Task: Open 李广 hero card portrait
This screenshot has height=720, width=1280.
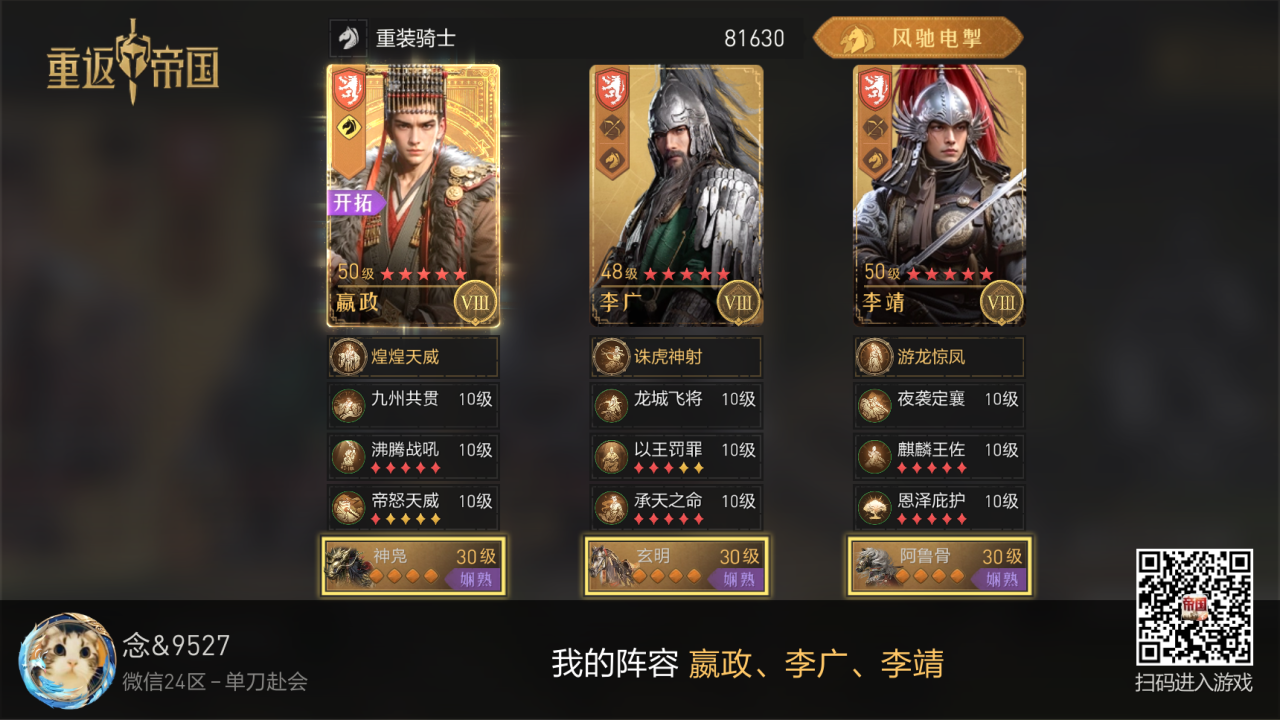Action: [x=676, y=195]
